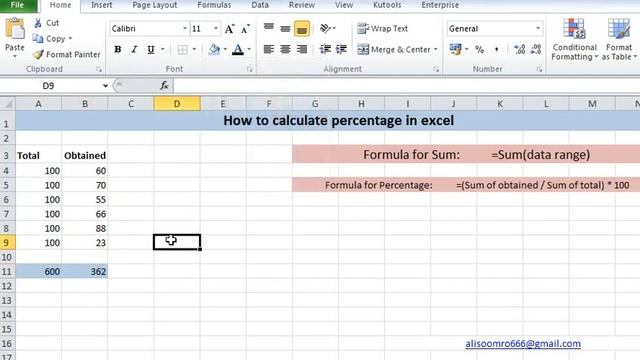Open the font size dropdown
Screen dimensions: 640x360
pos(216,29)
